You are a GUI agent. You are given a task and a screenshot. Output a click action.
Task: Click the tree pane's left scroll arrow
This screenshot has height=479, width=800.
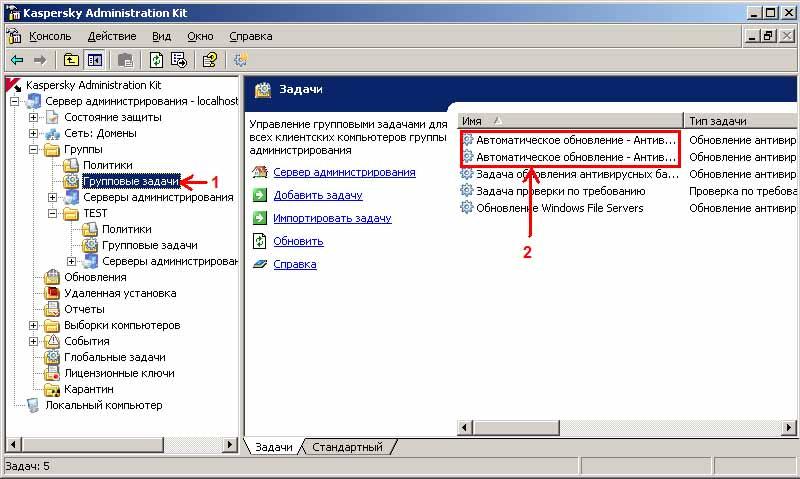pyautogui.click(x=13, y=445)
